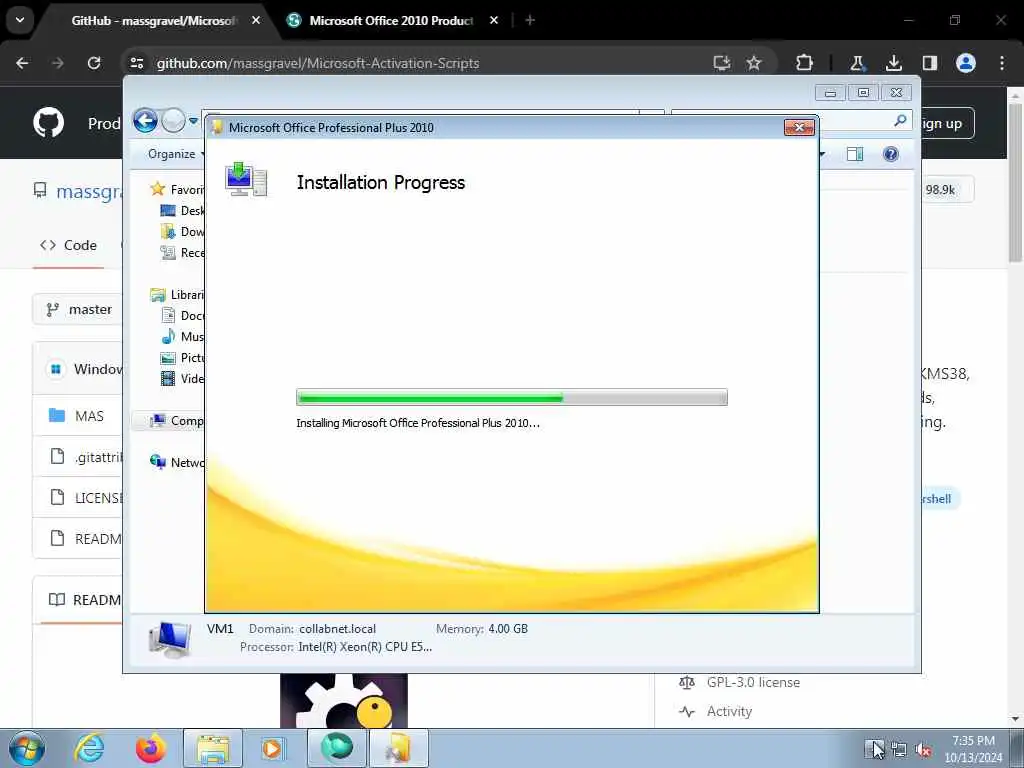Select Desktop in Explorer navigation pane
Screen dimensions: 1024x768
coord(182,210)
